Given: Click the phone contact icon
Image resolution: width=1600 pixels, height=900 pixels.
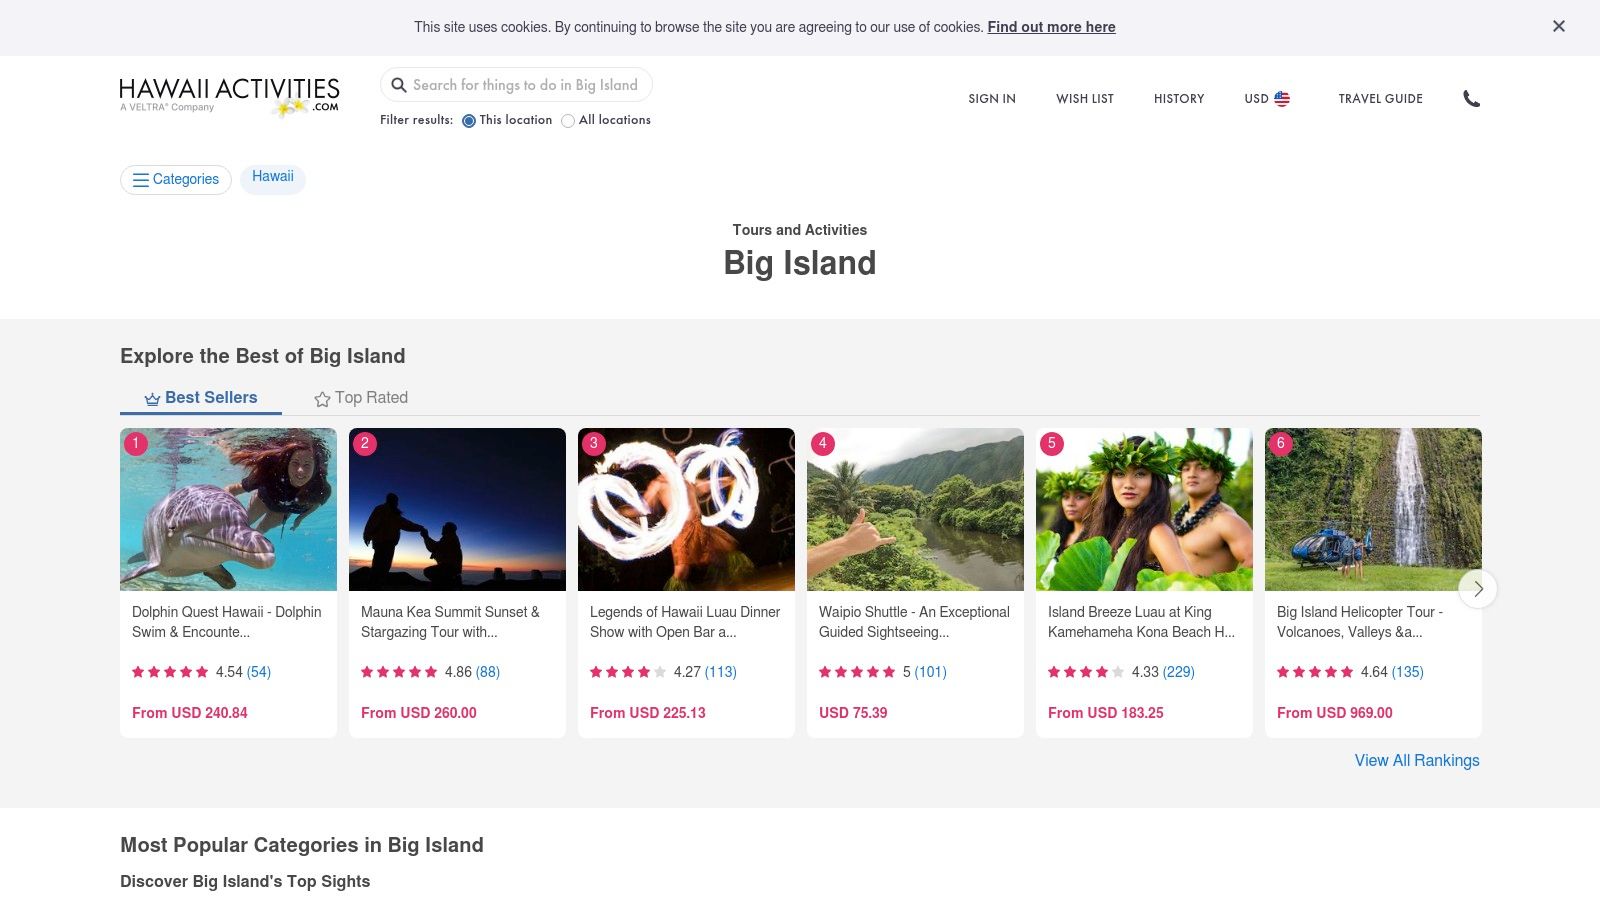Looking at the screenshot, I should click(1471, 99).
